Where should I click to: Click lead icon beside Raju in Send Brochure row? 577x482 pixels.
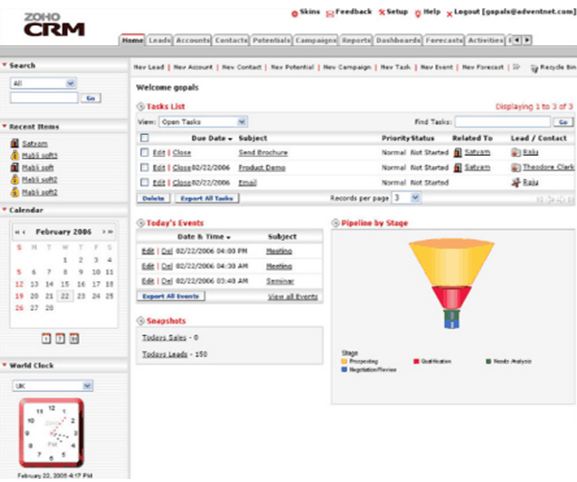tap(516, 152)
